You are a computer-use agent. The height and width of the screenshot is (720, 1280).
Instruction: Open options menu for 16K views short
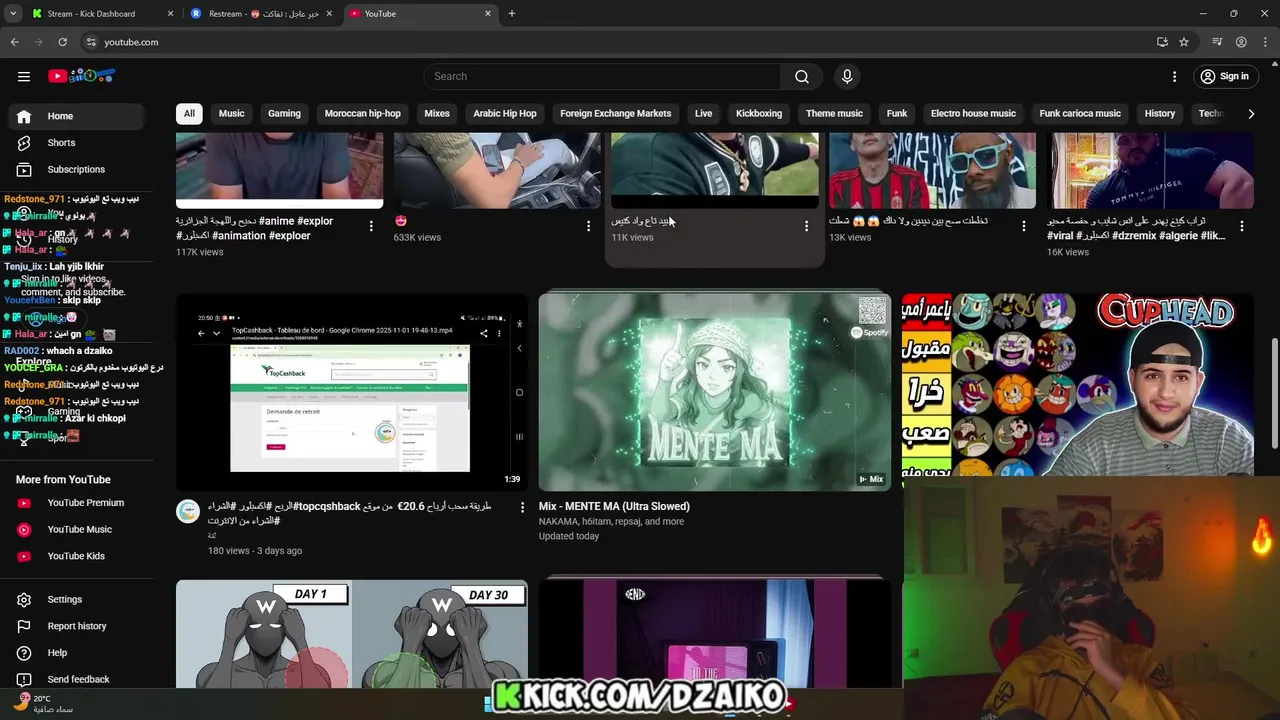click(x=1241, y=226)
